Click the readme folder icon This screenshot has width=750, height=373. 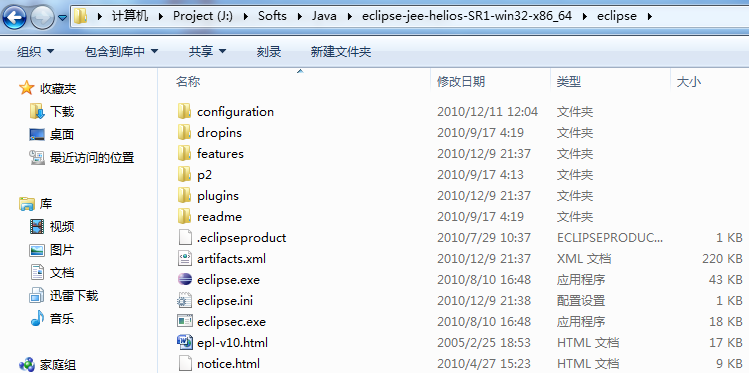coord(184,217)
